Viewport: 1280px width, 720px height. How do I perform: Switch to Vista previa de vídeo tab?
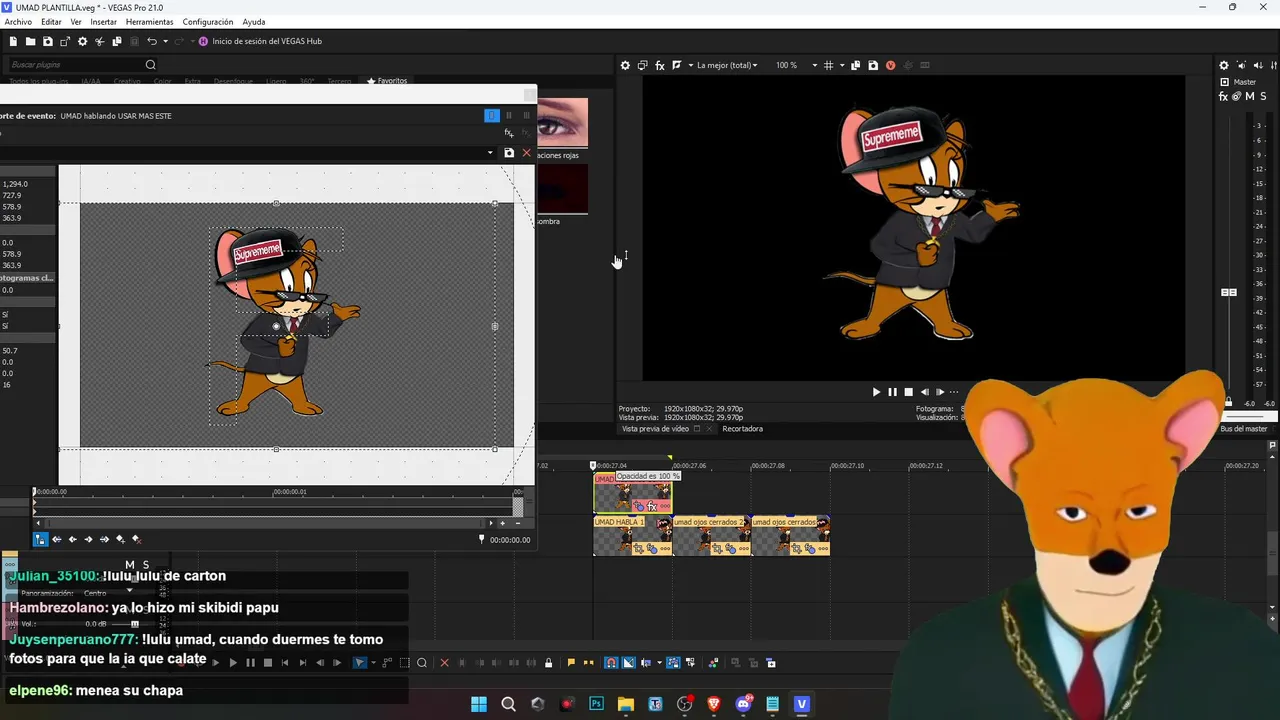coord(655,429)
